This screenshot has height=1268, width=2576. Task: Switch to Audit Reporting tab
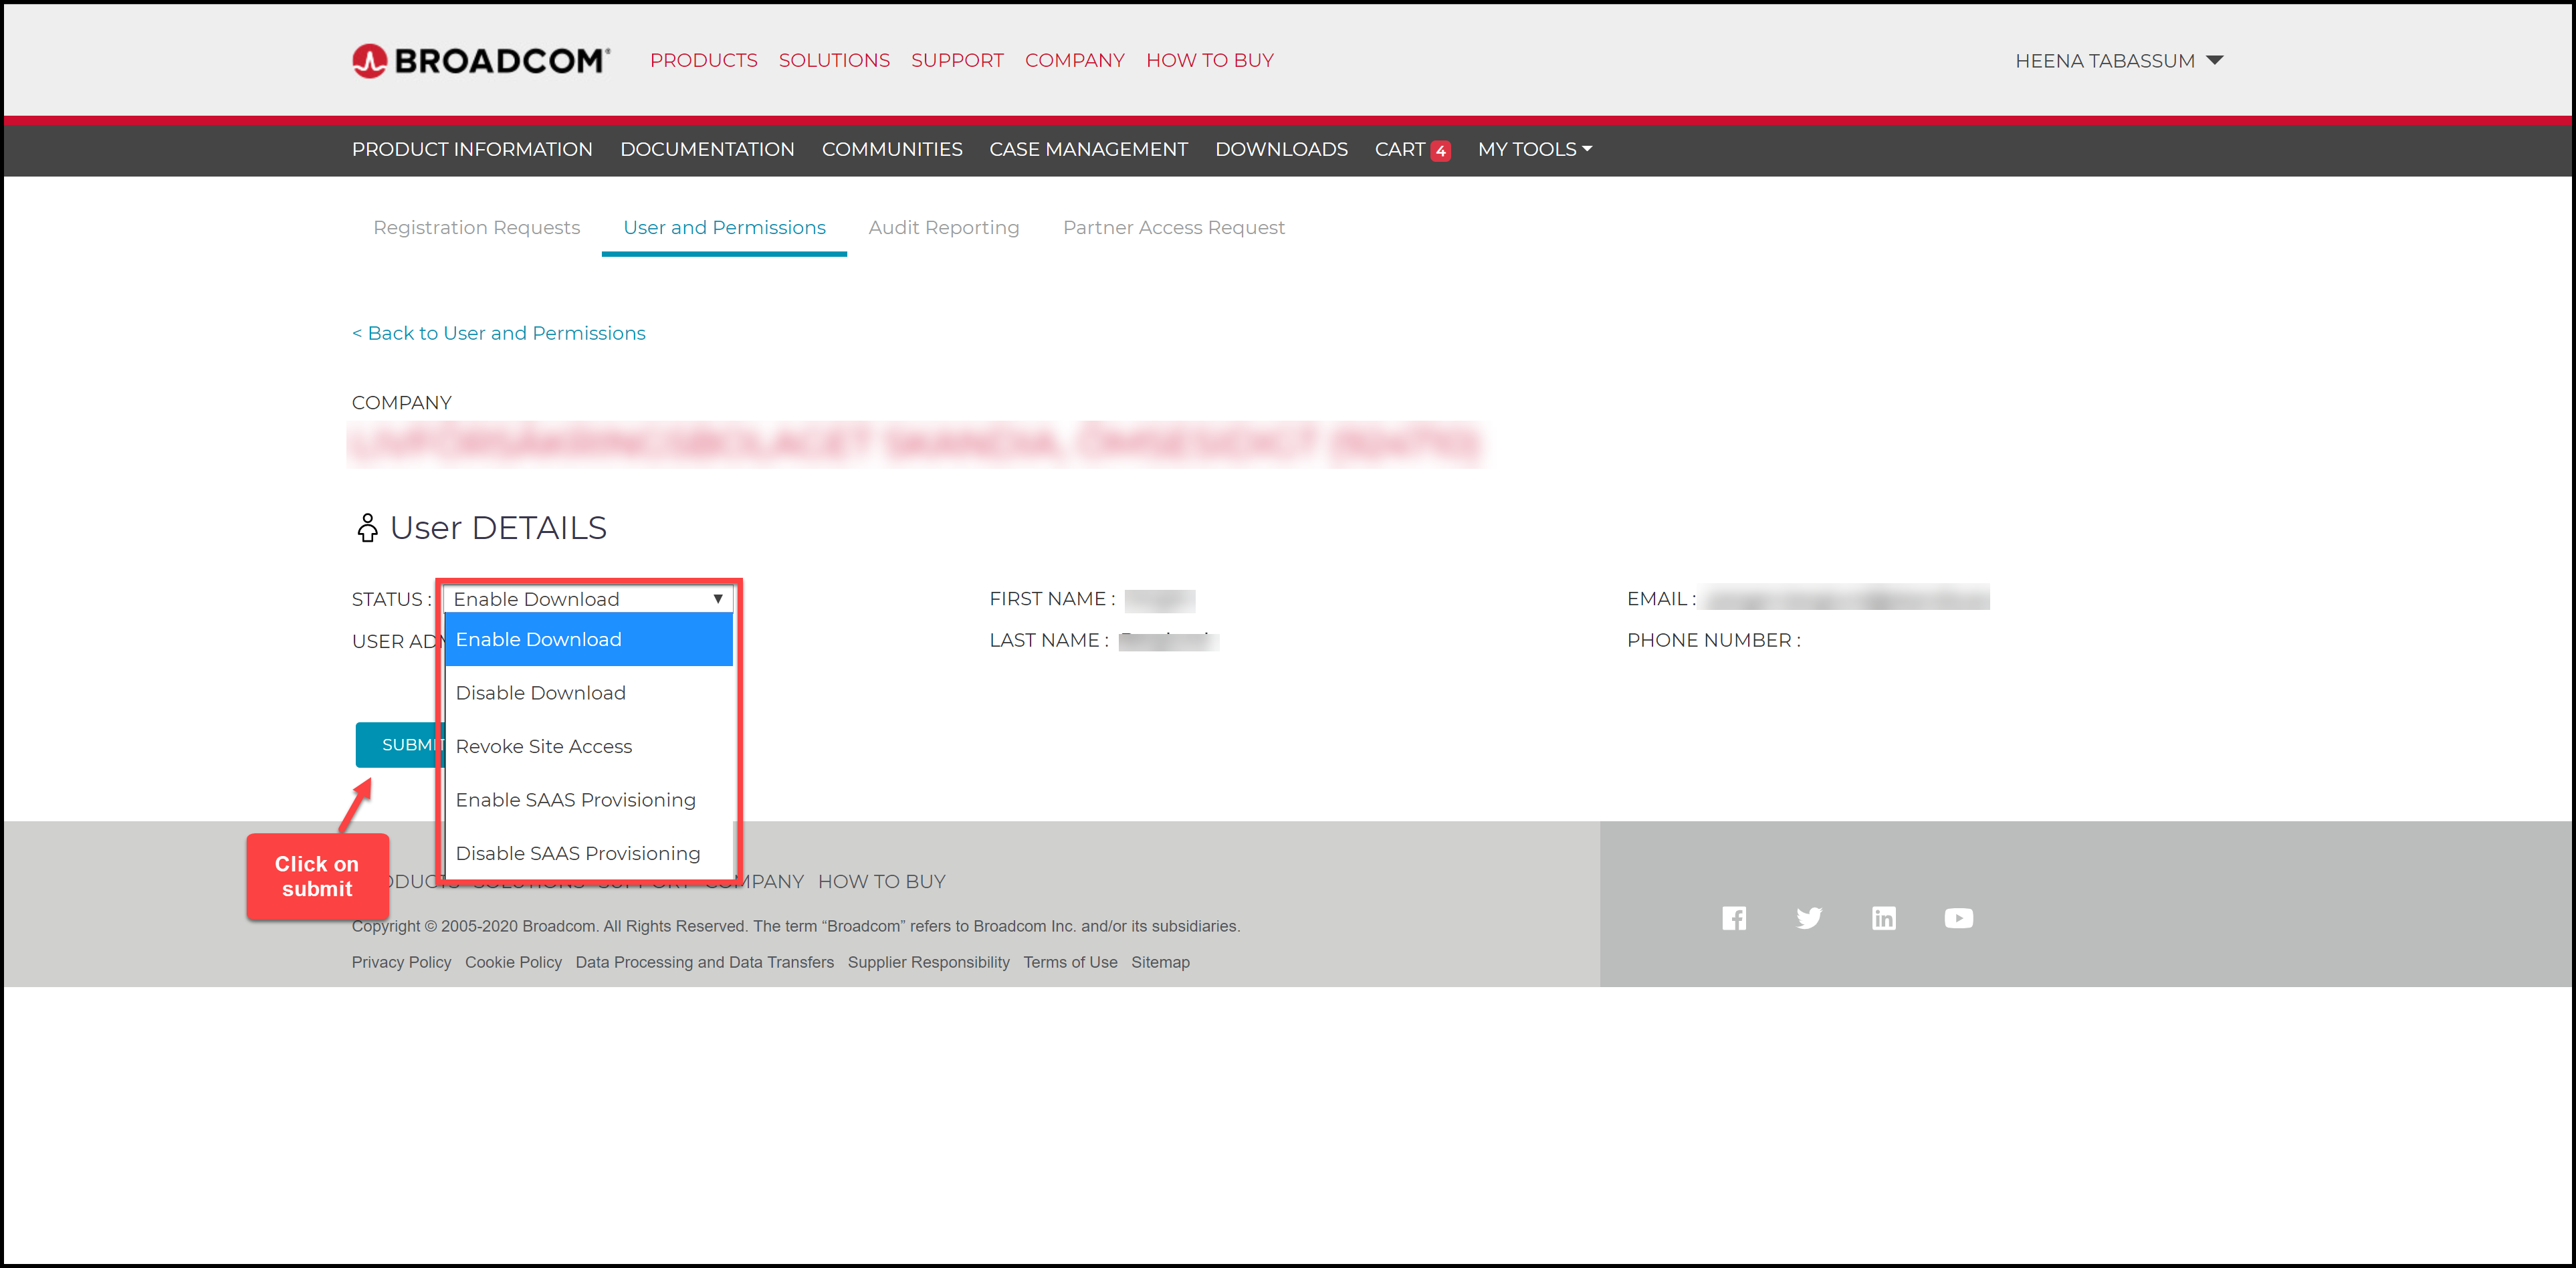943,228
